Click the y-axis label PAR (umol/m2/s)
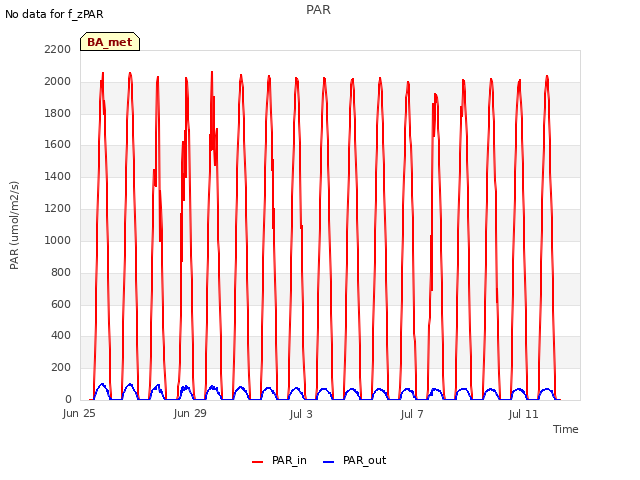 click(14, 225)
